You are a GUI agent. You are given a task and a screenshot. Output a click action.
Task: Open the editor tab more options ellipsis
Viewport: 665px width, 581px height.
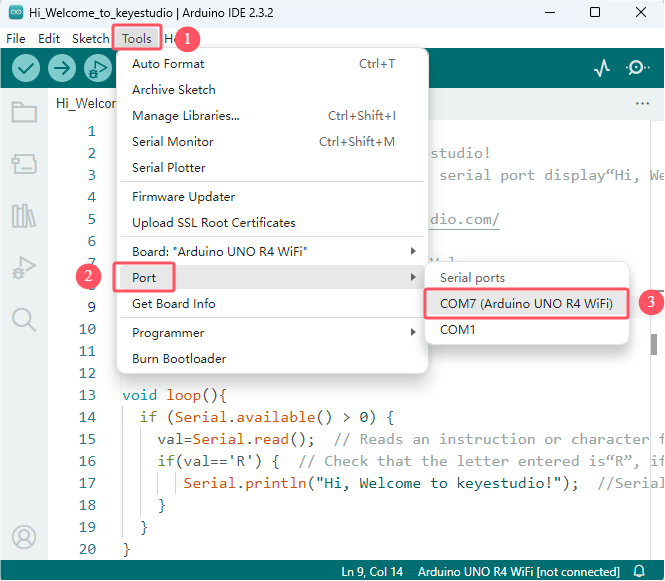(642, 103)
